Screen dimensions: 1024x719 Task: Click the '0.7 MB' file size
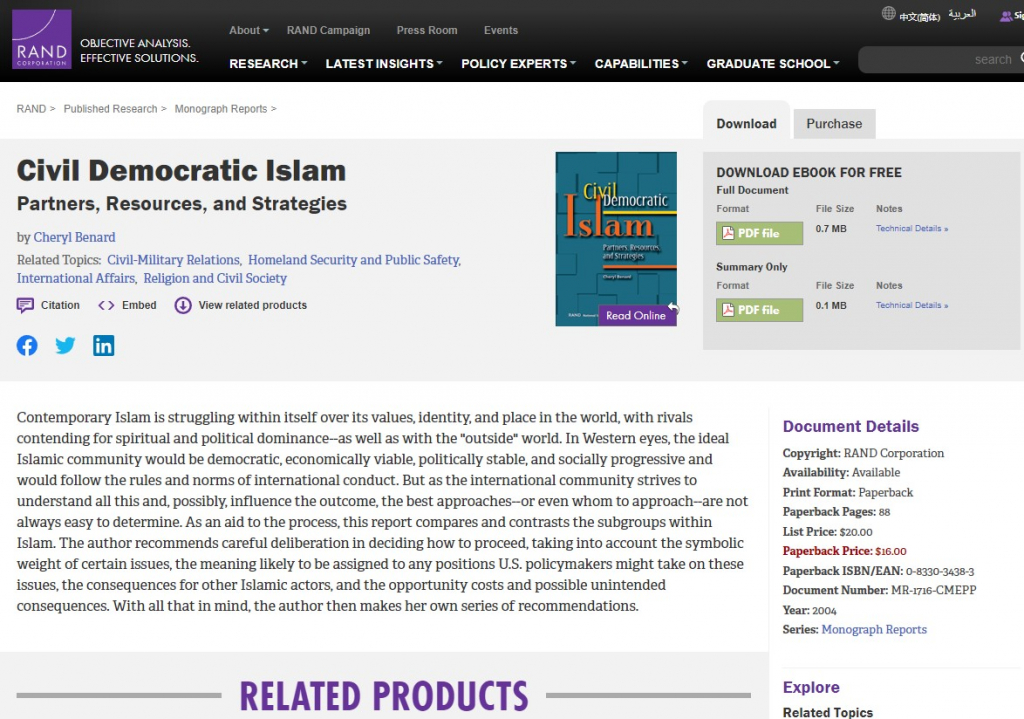point(831,229)
